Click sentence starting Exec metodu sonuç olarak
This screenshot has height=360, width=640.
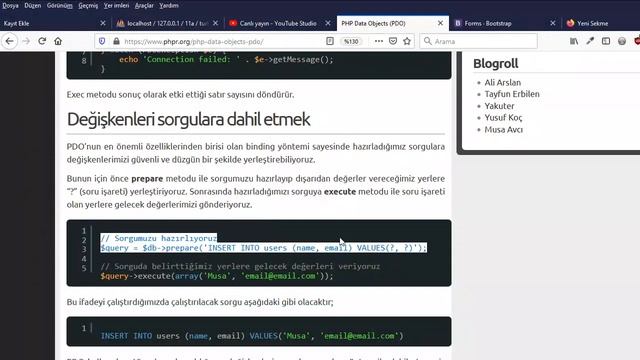180,94
